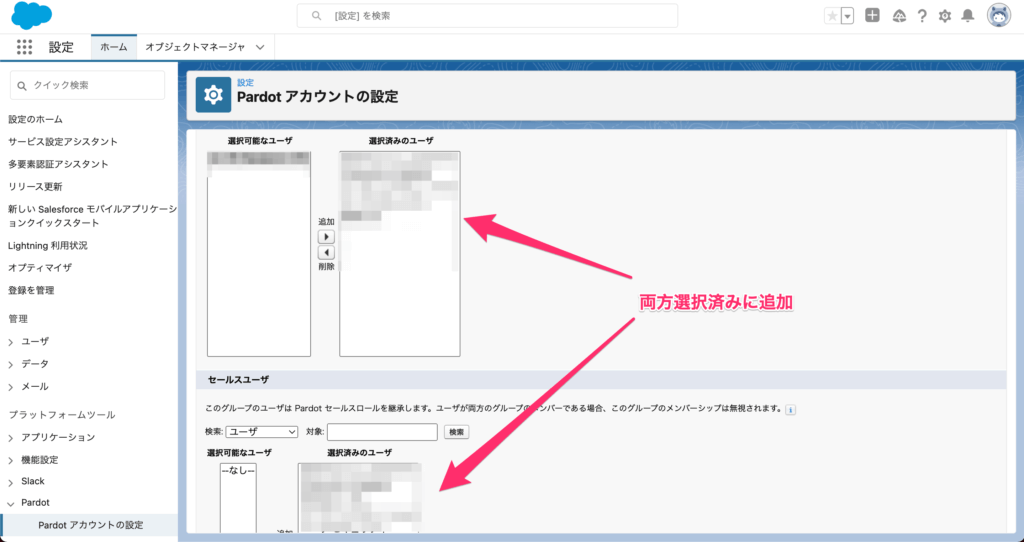The height and width of the screenshot is (542, 1024).
Task: Open the setup gear icon in header
Action: point(945,16)
